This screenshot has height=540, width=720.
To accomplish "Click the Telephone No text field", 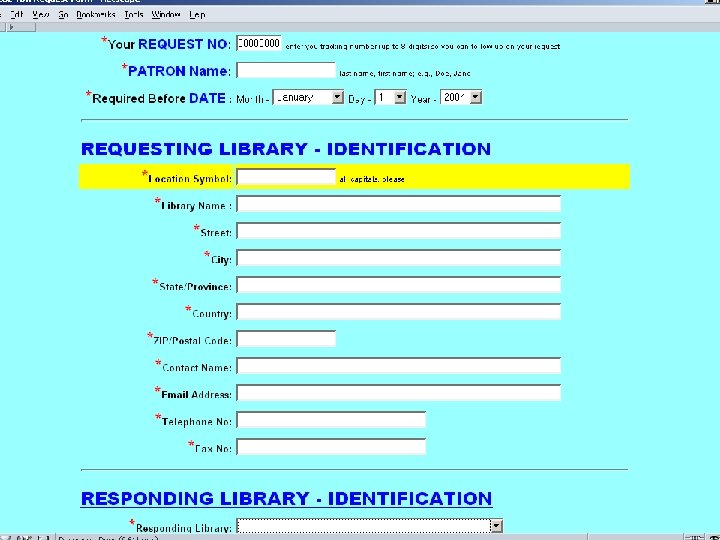I will (x=331, y=420).
